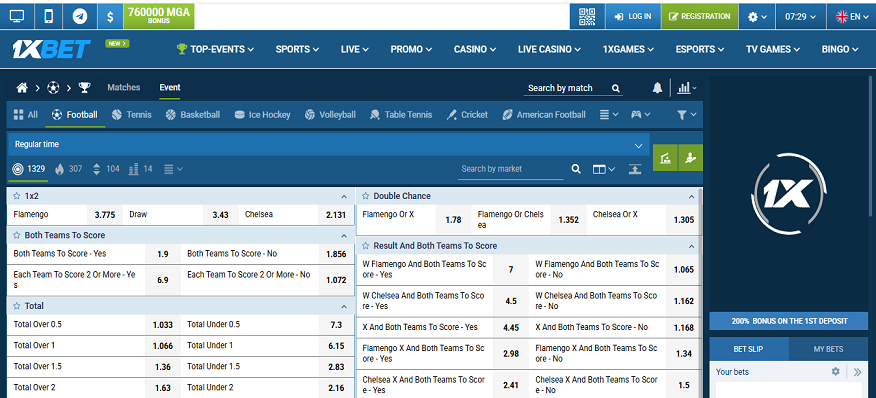Click the notification bell icon

click(x=658, y=88)
